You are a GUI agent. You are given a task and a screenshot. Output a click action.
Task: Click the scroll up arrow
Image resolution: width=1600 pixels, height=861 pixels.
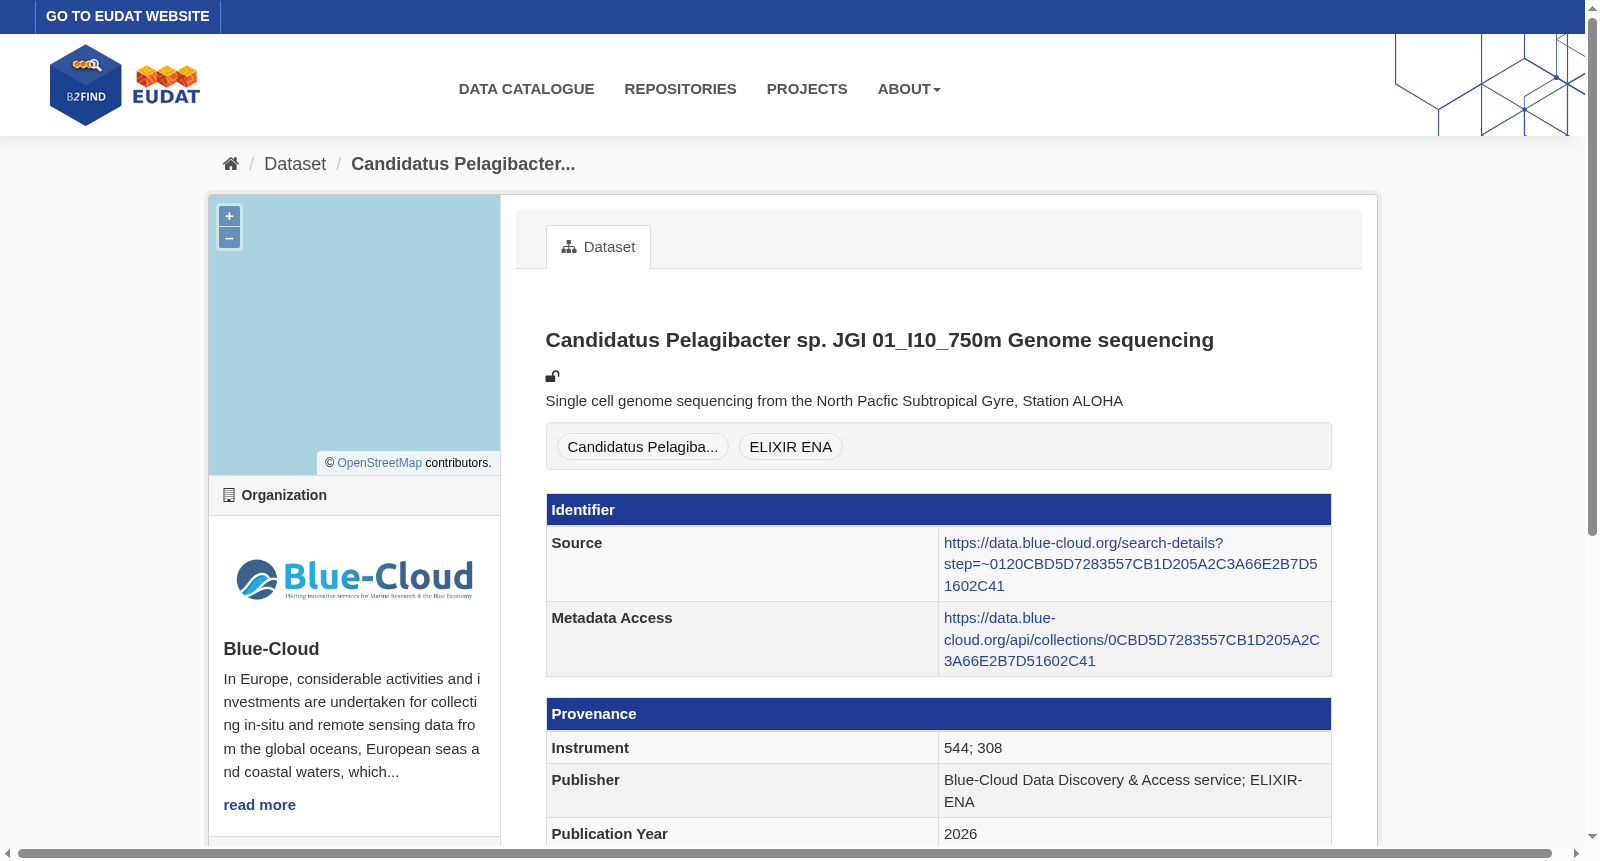tap(1592, 7)
